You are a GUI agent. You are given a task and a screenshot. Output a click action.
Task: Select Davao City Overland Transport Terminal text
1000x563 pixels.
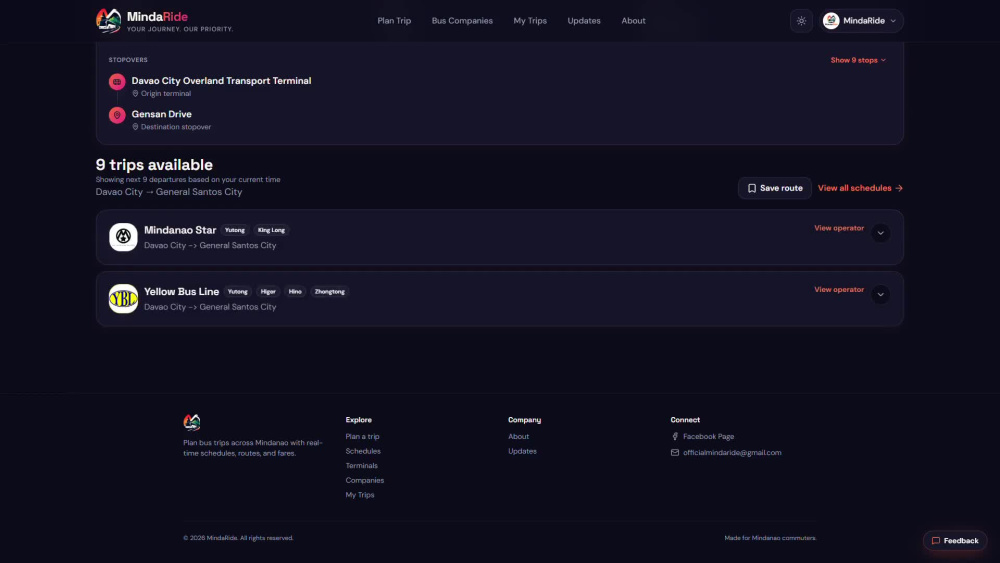pyautogui.click(x=221, y=81)
